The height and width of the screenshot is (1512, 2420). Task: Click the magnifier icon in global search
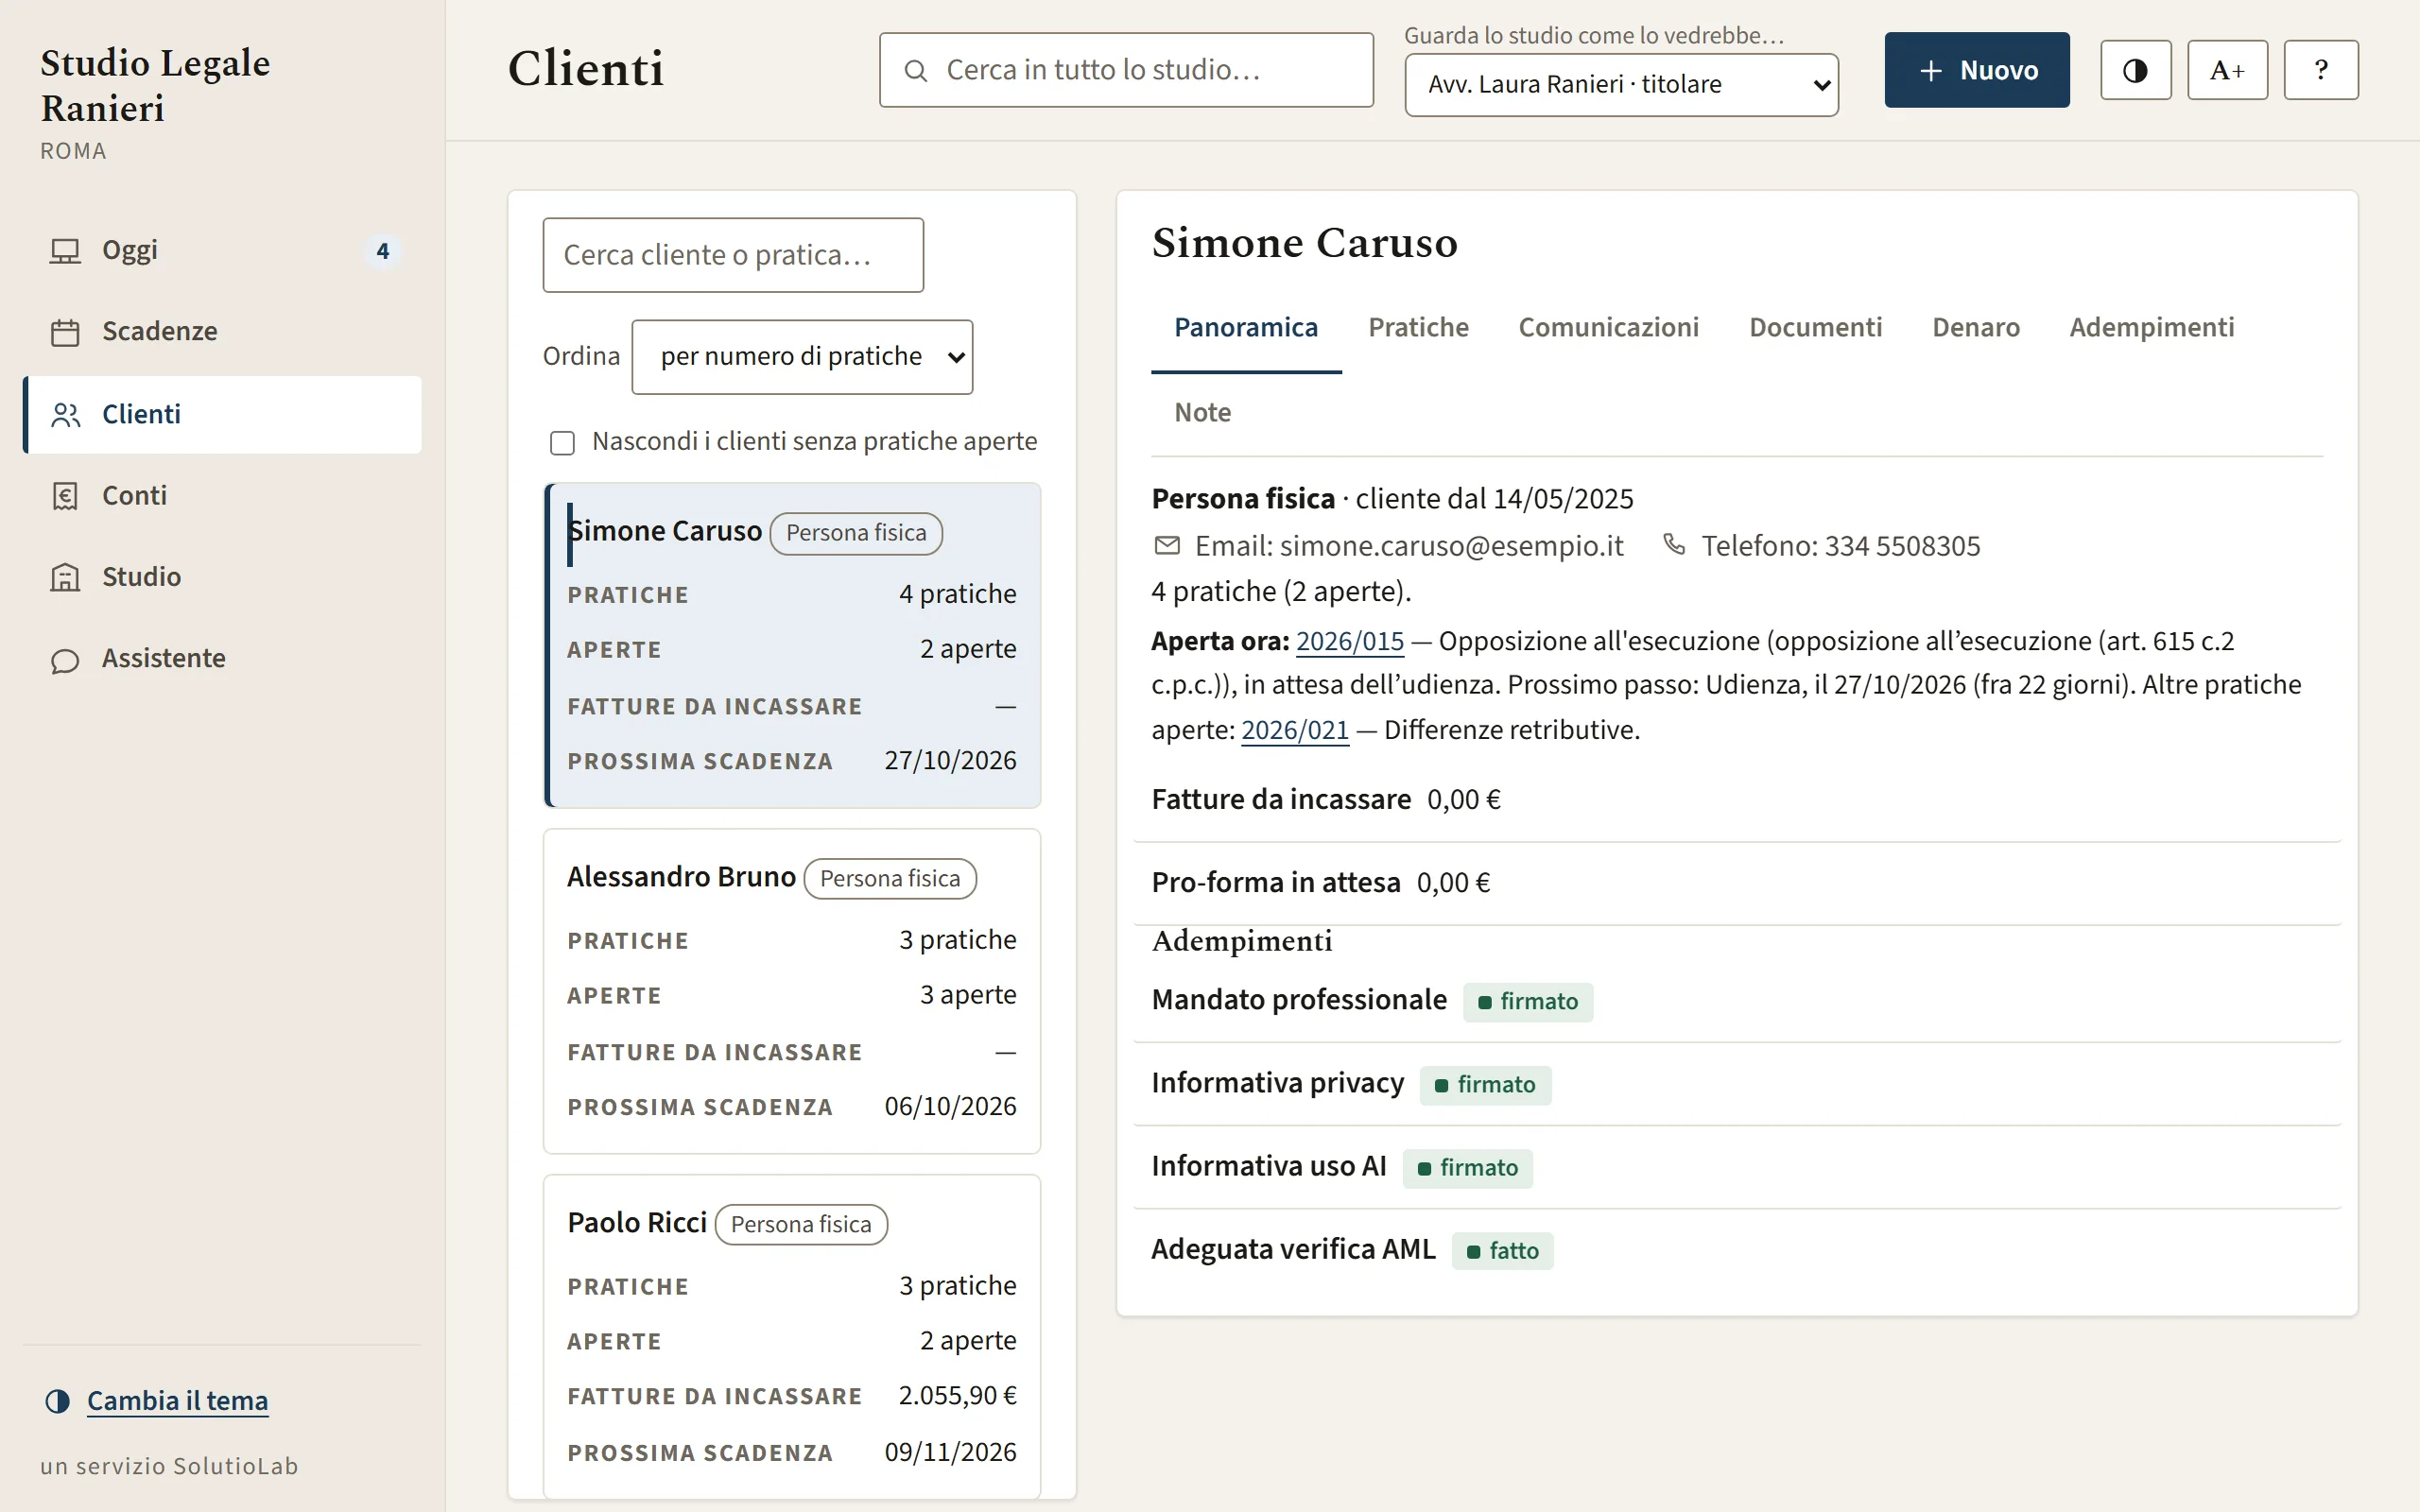tap(915, 70)
